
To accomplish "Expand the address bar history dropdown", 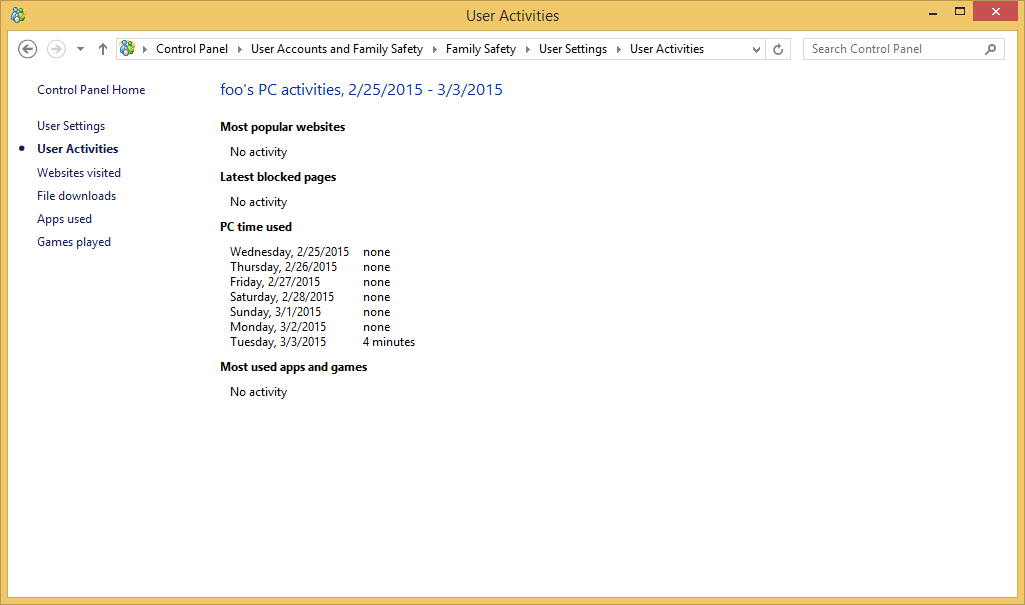I will pos(756,49).
